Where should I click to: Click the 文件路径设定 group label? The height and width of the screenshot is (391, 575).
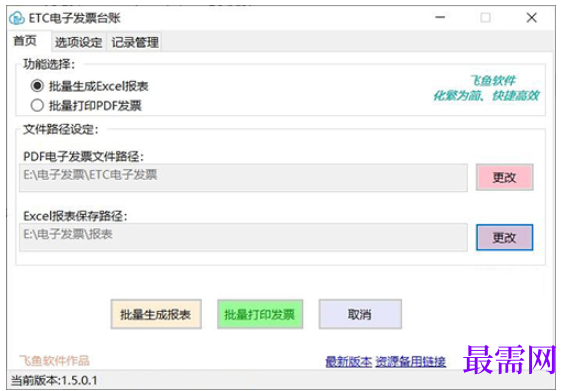(61, 129)
